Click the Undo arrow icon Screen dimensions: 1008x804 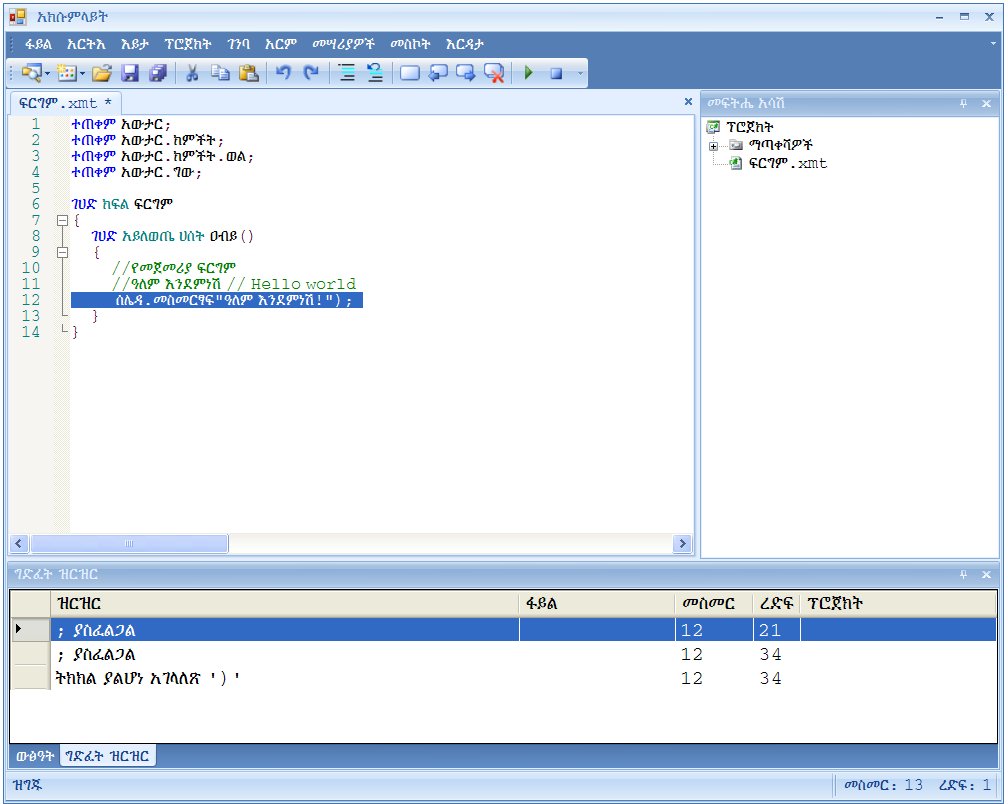283,73
